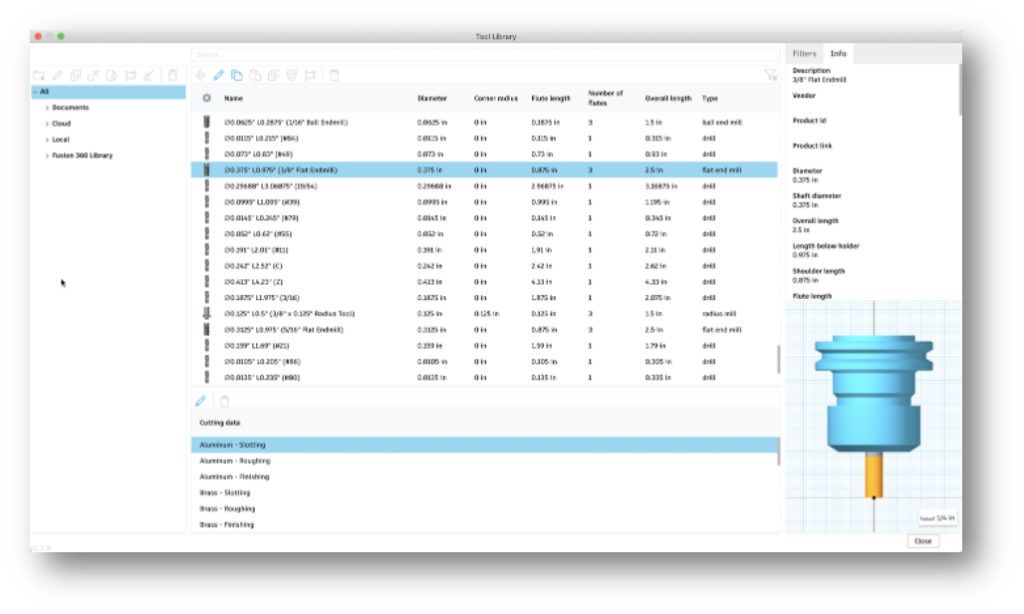The height and width of the screenshot is (614, 1024).
Task: Clear the filter icon above the column headers
Action: pyautogui.click(x=770, y=75)
